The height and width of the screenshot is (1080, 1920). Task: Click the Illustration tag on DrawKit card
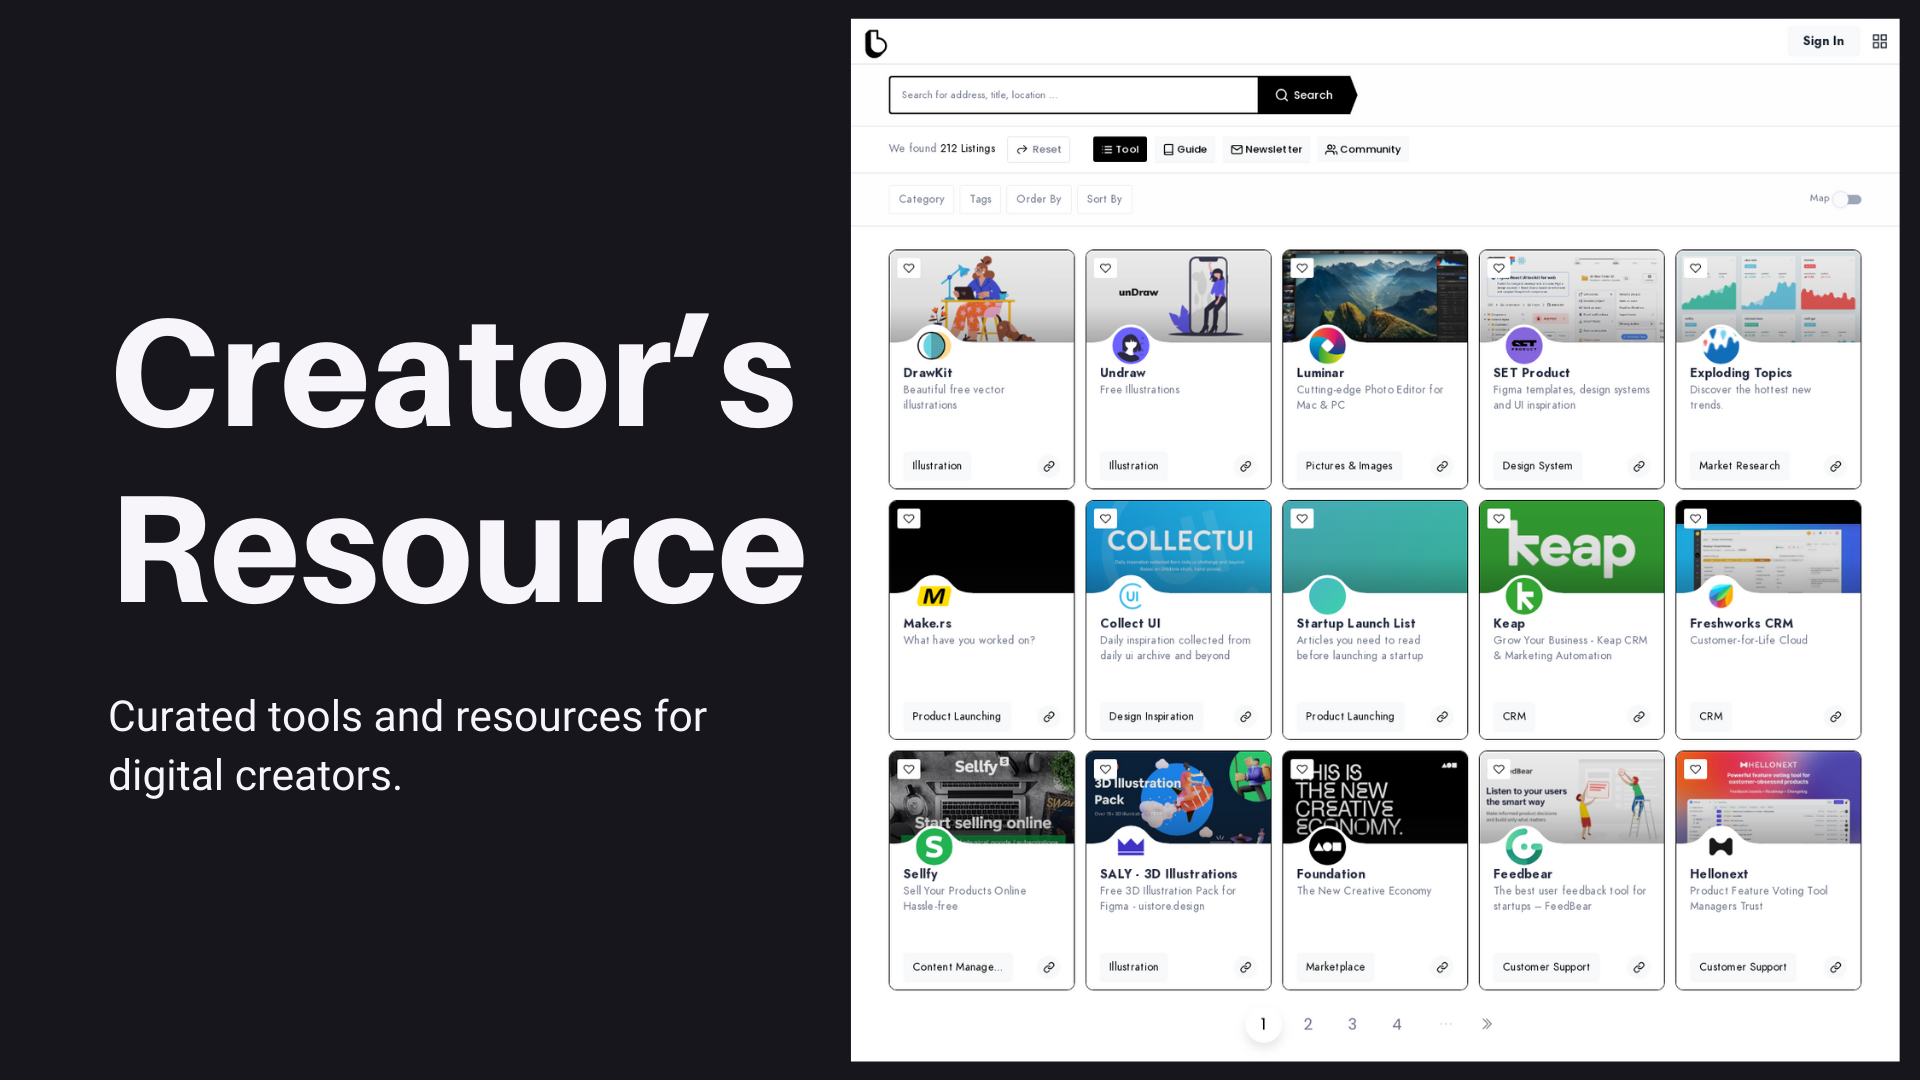937,466
